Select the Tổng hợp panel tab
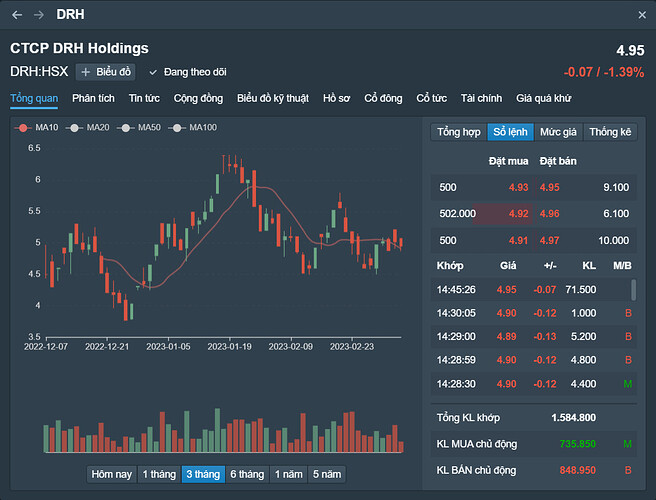Image resolution: width=656 pixels, height=500 pixels. (458, 132)
